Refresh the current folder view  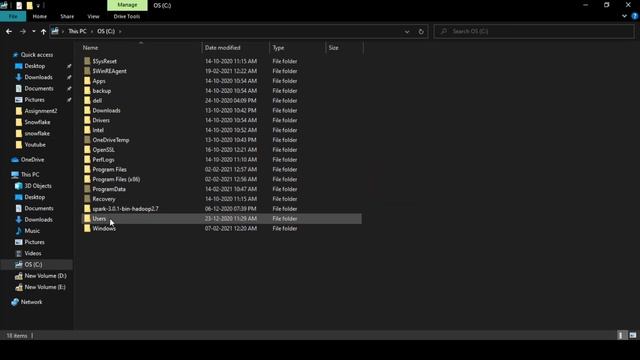coord(421,31)
